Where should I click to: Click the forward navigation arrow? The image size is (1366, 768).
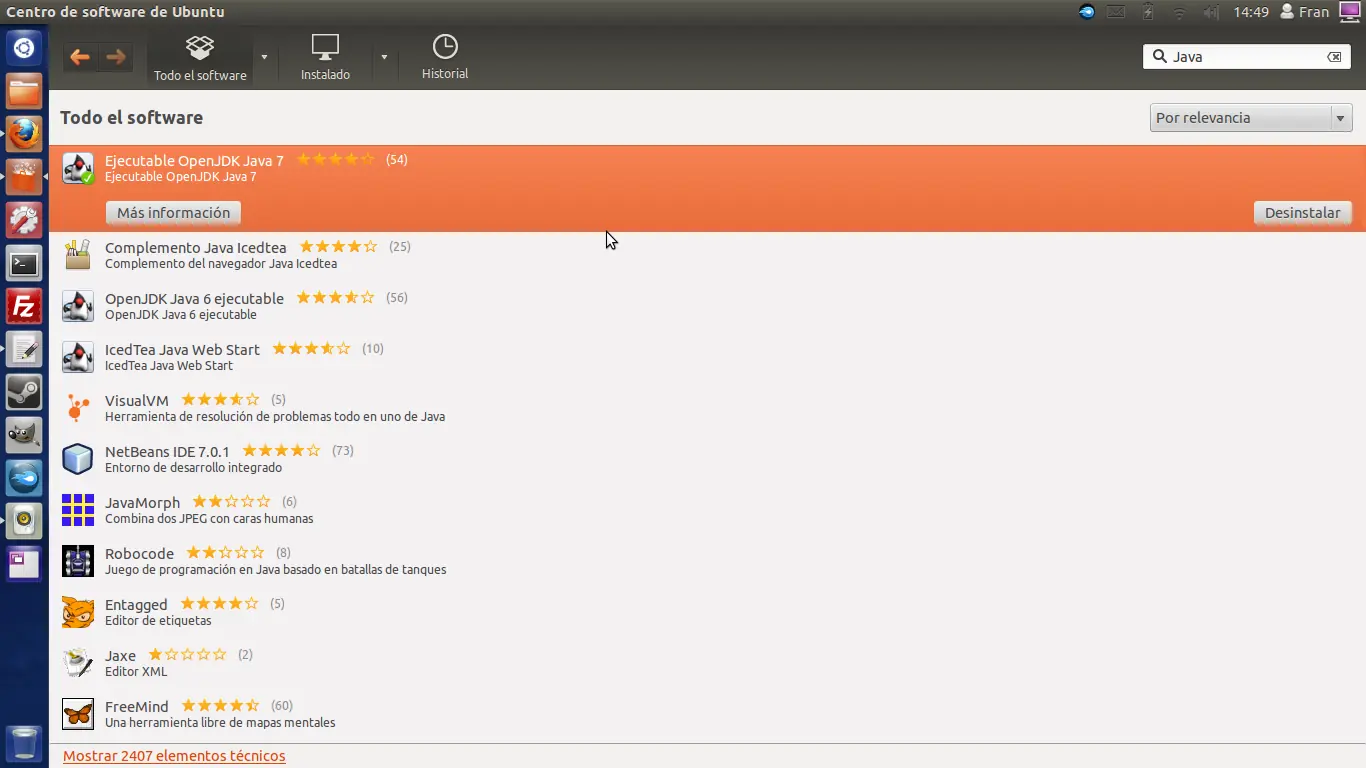coord(117,57)
